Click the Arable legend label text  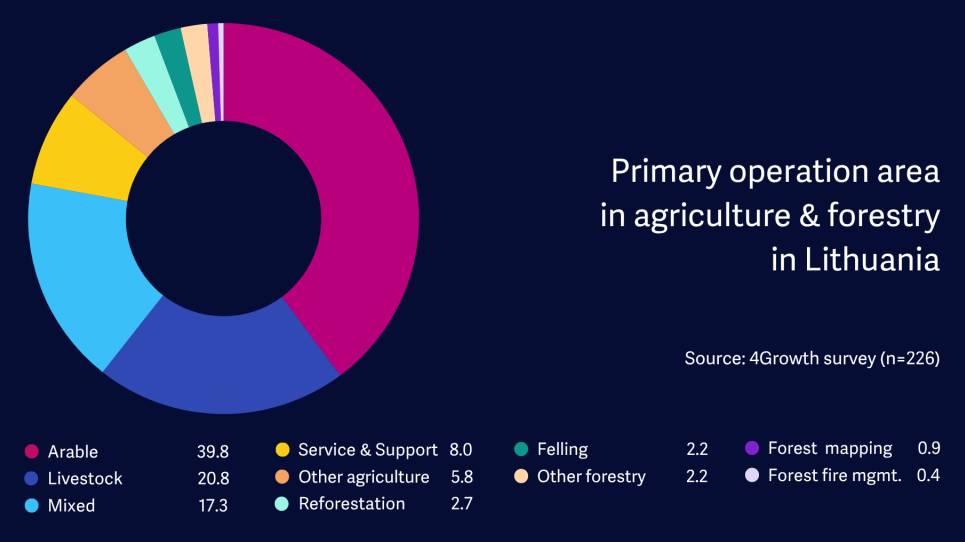tap(73, 452)
